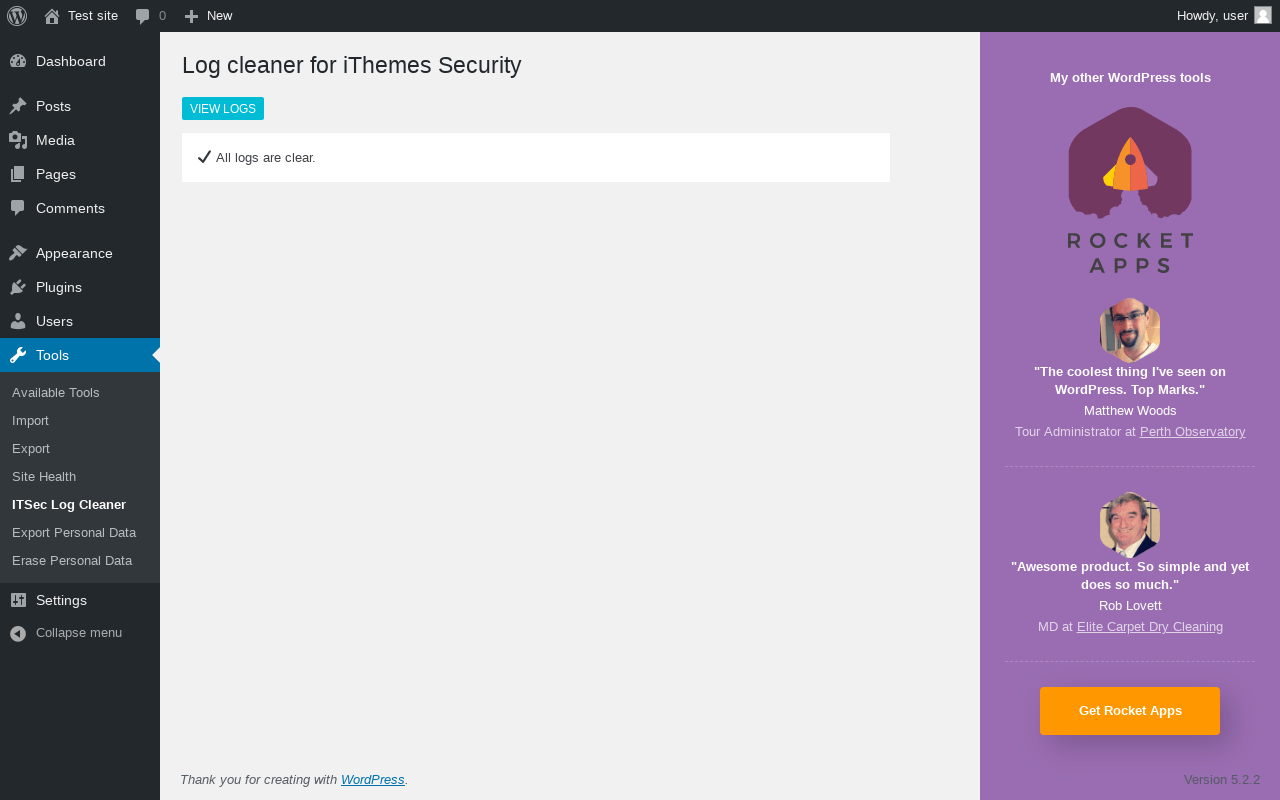The image size is (1280, 800).
Task: Open the comments bubble in admin bar
Action: click(x=143, y=16)
